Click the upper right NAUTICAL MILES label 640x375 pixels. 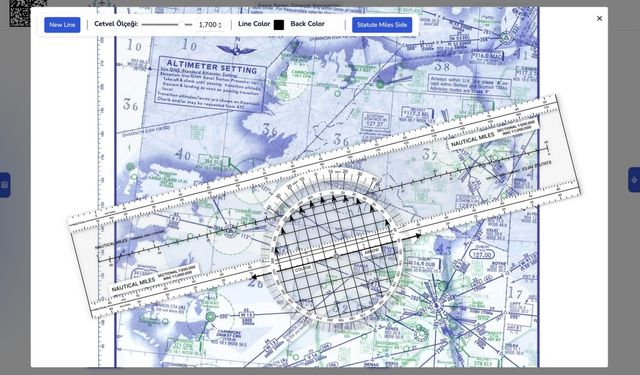pos(472,140)
